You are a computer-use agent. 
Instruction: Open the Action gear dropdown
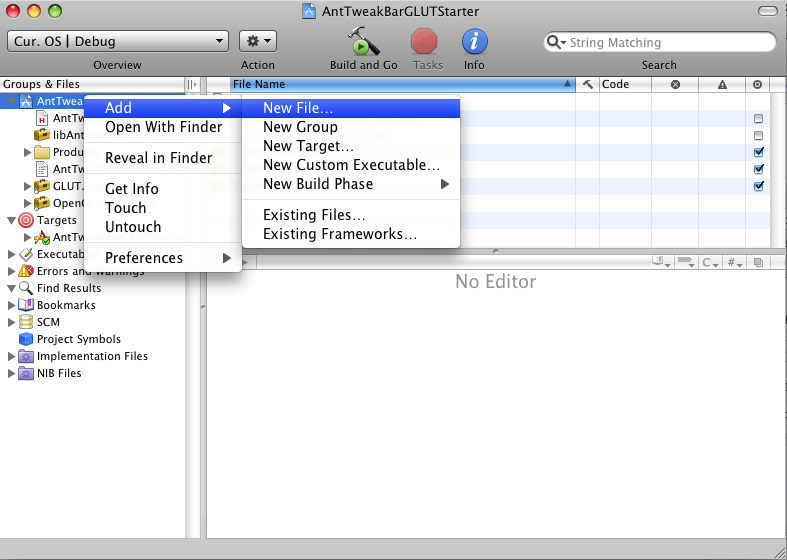258,41
